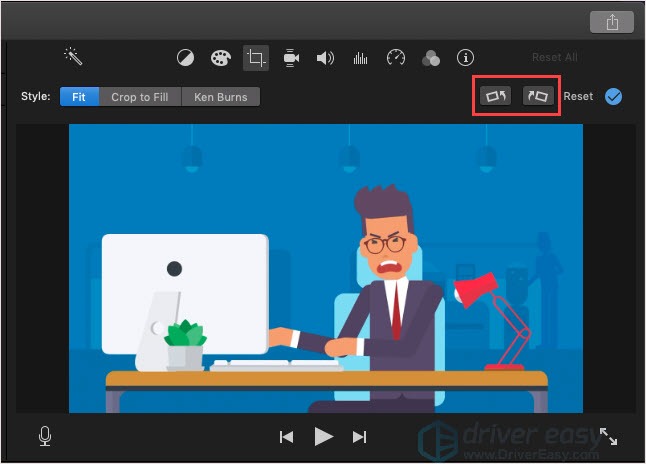
Task: Open the speed settings
Action: coord(396,58)
